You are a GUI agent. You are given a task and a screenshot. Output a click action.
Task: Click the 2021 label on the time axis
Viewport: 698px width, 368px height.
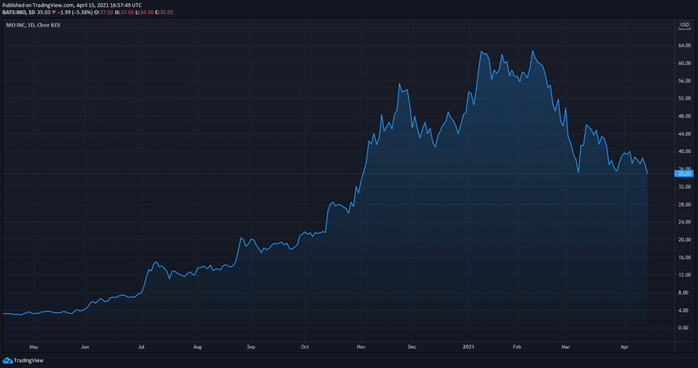[x=468, y=347]
